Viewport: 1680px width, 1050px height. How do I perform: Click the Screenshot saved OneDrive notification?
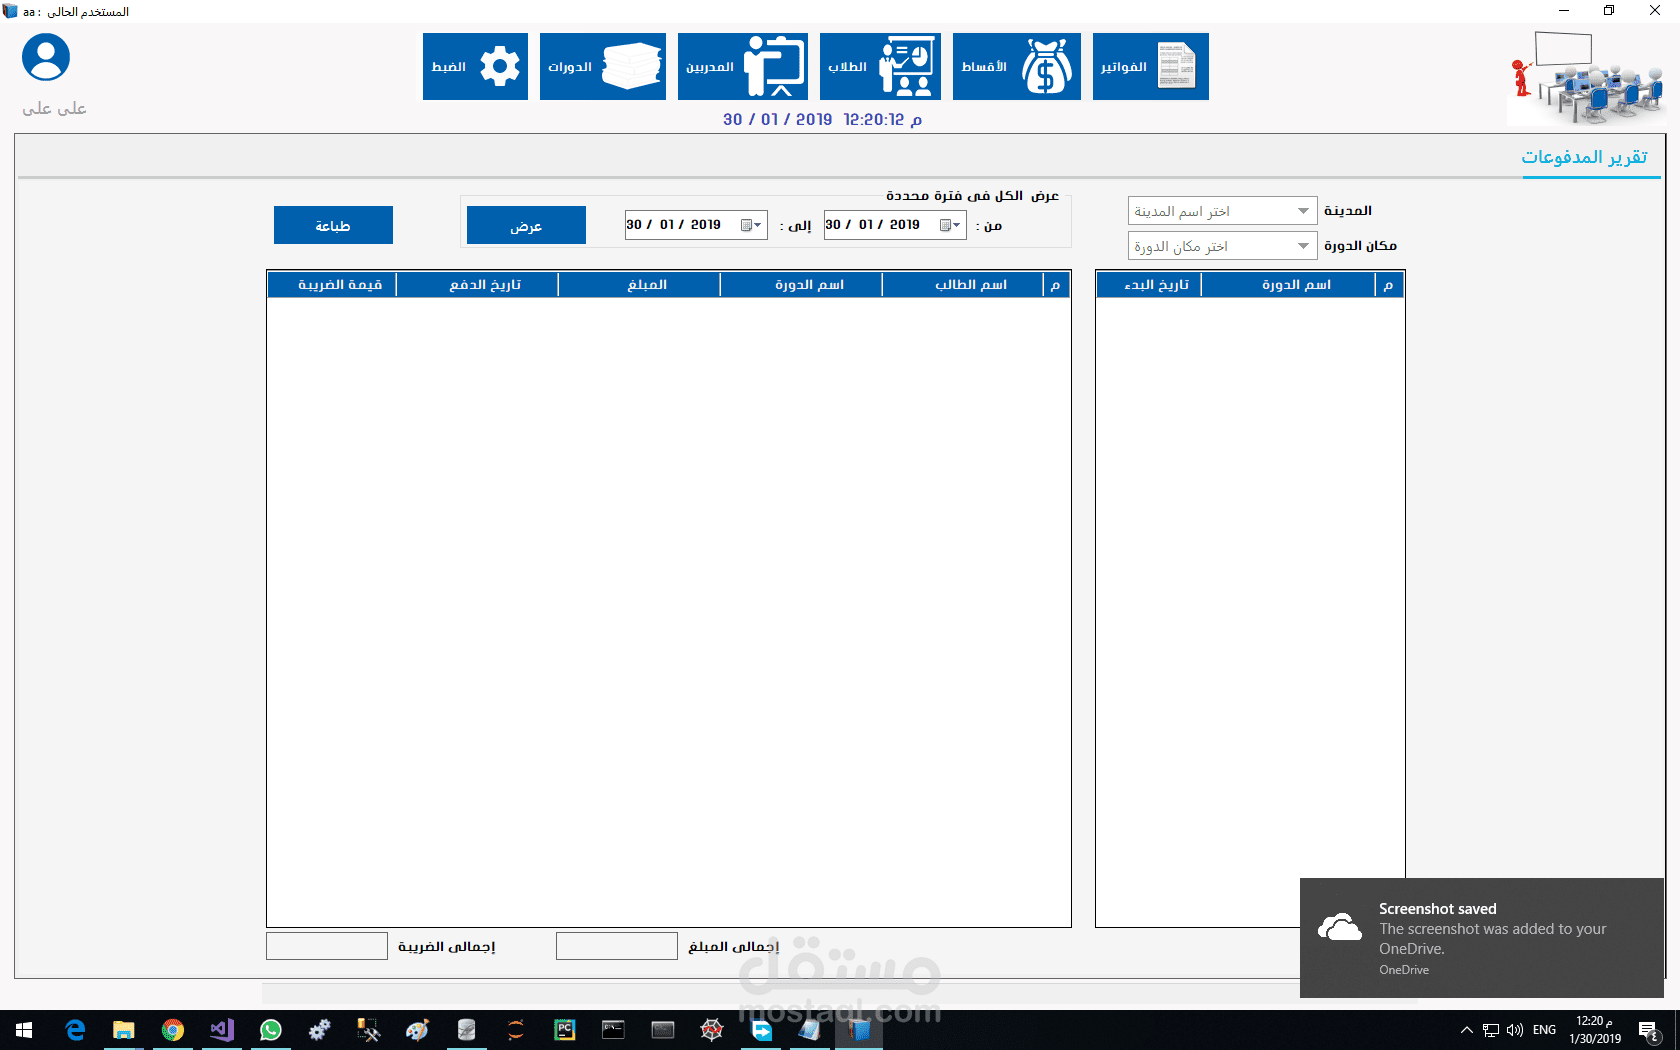[x=1482, y=938]
